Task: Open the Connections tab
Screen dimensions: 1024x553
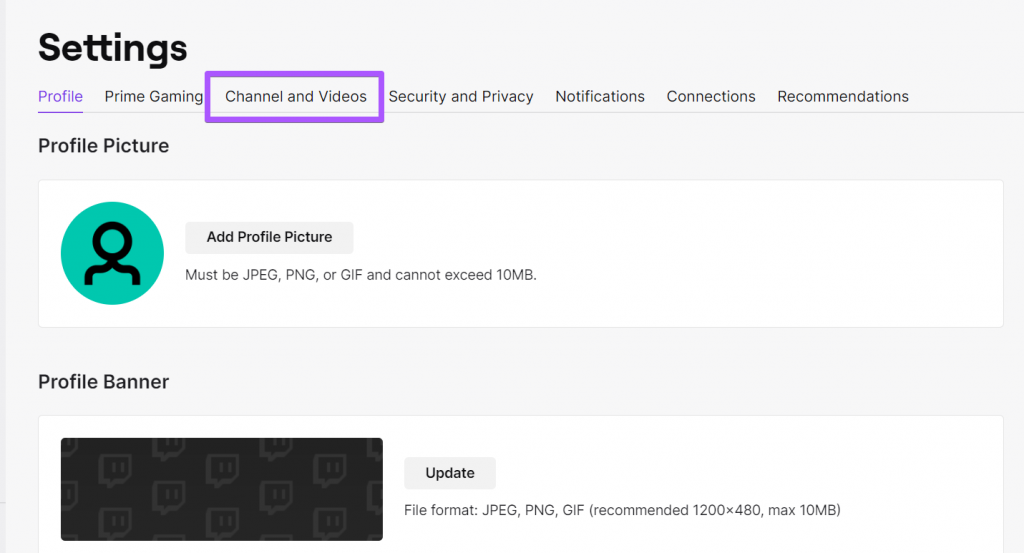Action: pos(711,97)
